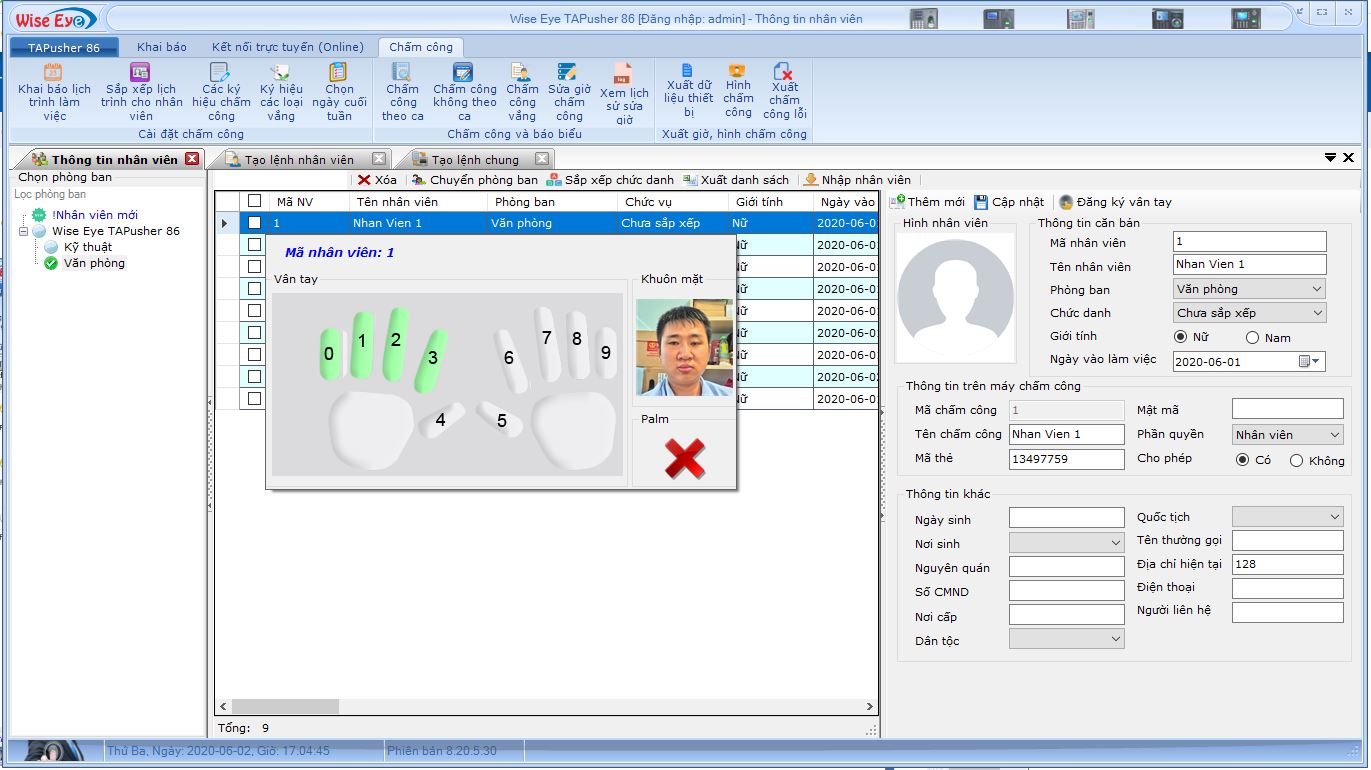Select the Nam gender radio button
Image resolution: width=1371 pixels, height=770 pixels.
pos(1252,338)
